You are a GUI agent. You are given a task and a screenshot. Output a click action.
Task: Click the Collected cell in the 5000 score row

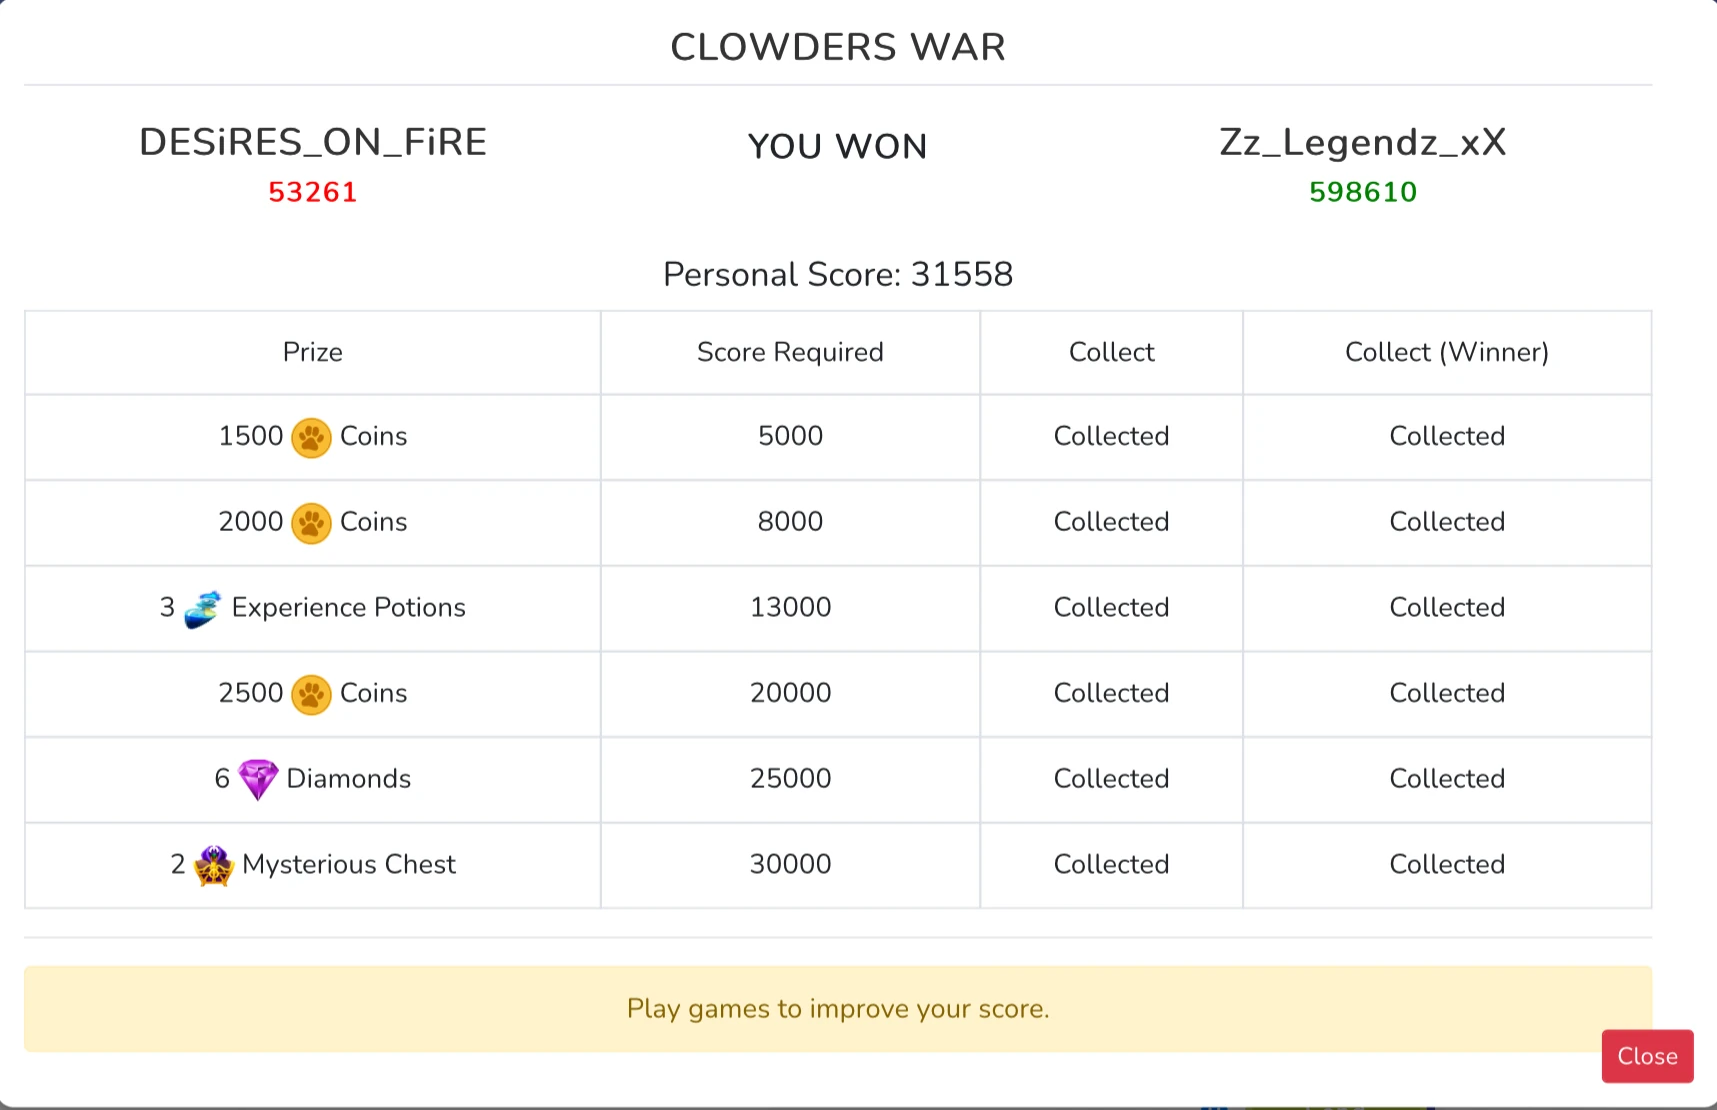pos(1110,437)
